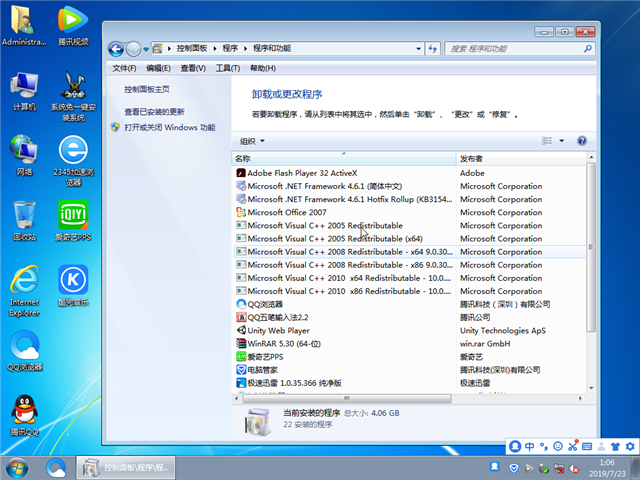Click the Forward navigation arrow button
The height and width of the screenshot is (480, 640).
(133, 49)
